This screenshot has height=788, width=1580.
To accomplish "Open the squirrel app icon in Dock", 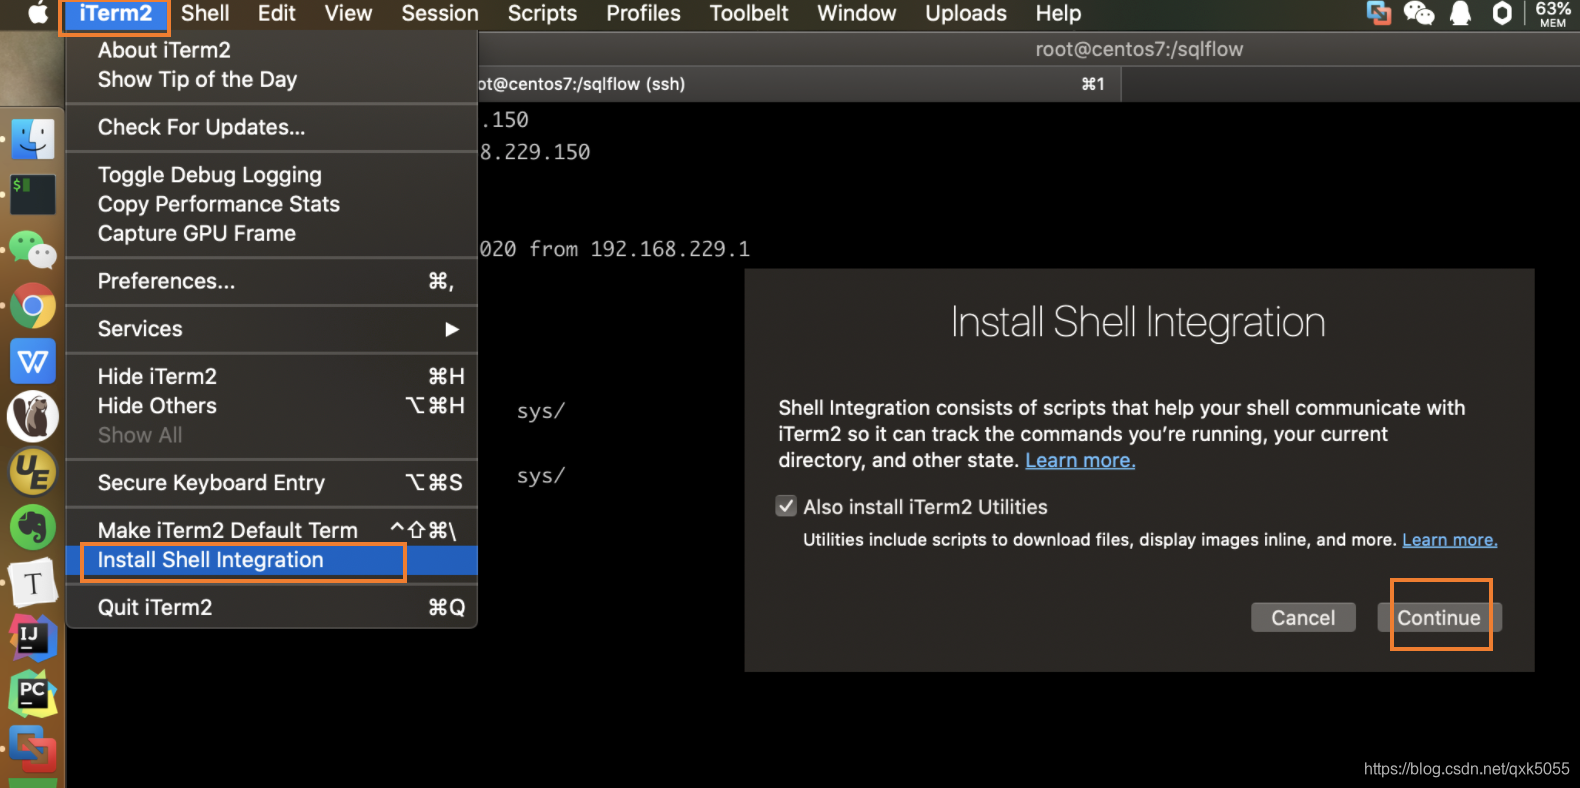I will [33, 416].
